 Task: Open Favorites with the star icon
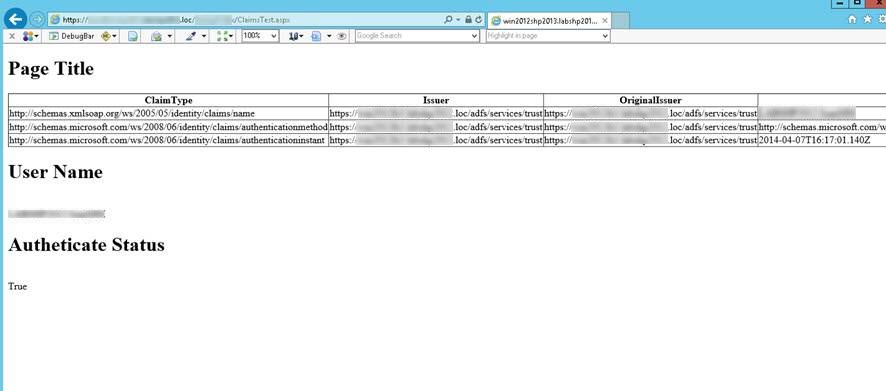pos(868,20)
